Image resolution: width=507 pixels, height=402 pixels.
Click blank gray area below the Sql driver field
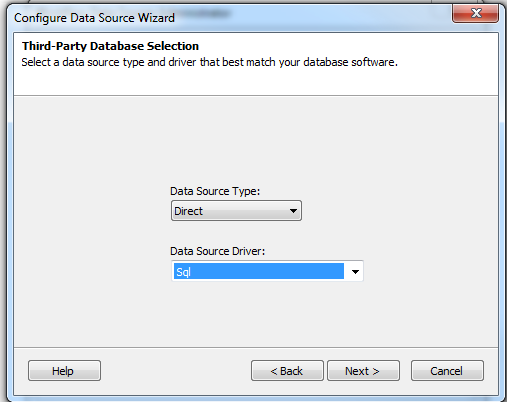[x=256, y=313]
